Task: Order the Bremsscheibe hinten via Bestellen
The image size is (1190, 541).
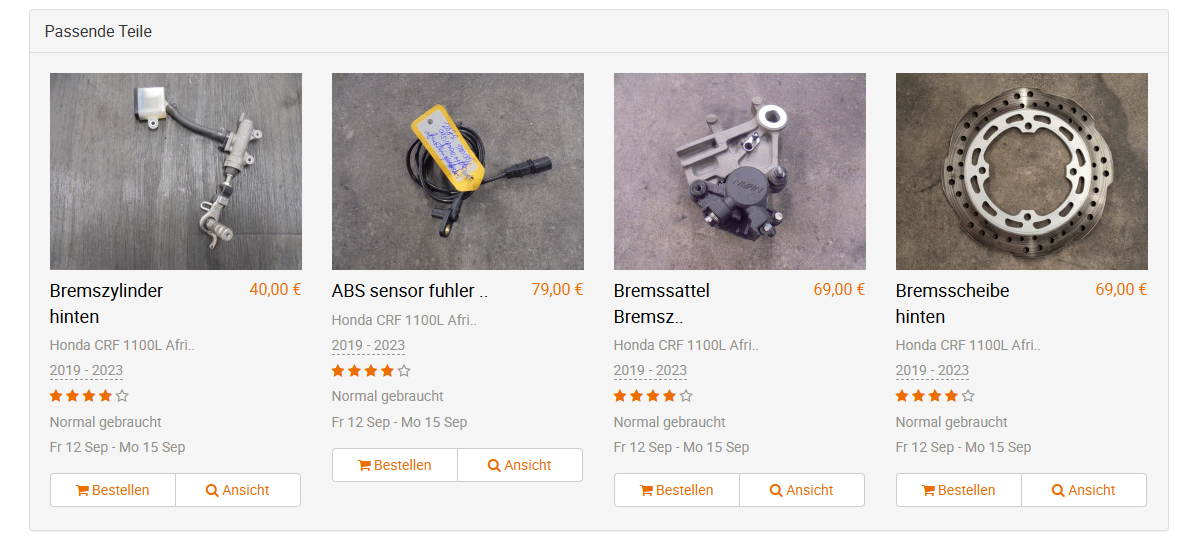Action: [x=959, y=490]
